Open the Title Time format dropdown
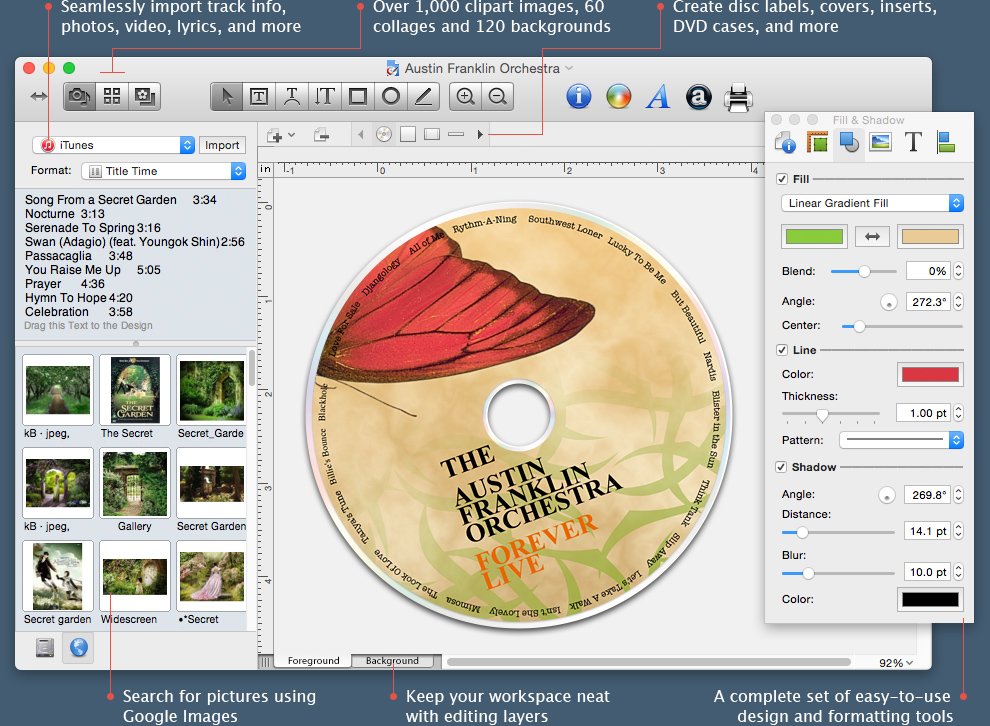 pyautogui.click(x=164, y=171)
